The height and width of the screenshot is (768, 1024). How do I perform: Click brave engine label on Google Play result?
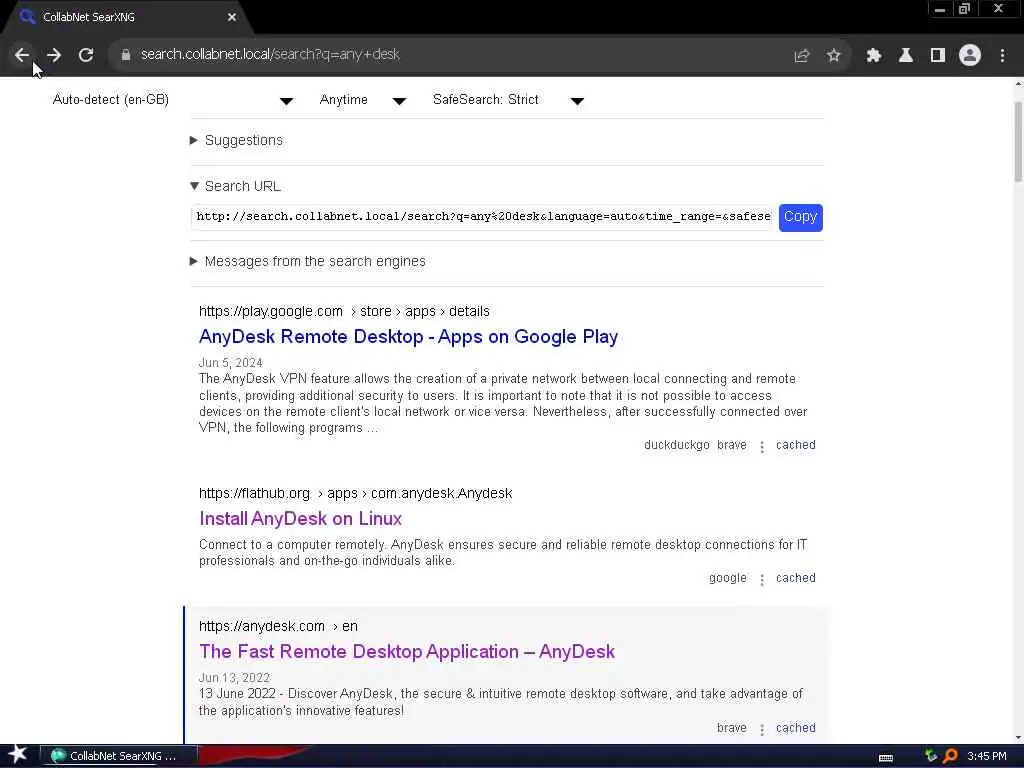click(731, 445)
